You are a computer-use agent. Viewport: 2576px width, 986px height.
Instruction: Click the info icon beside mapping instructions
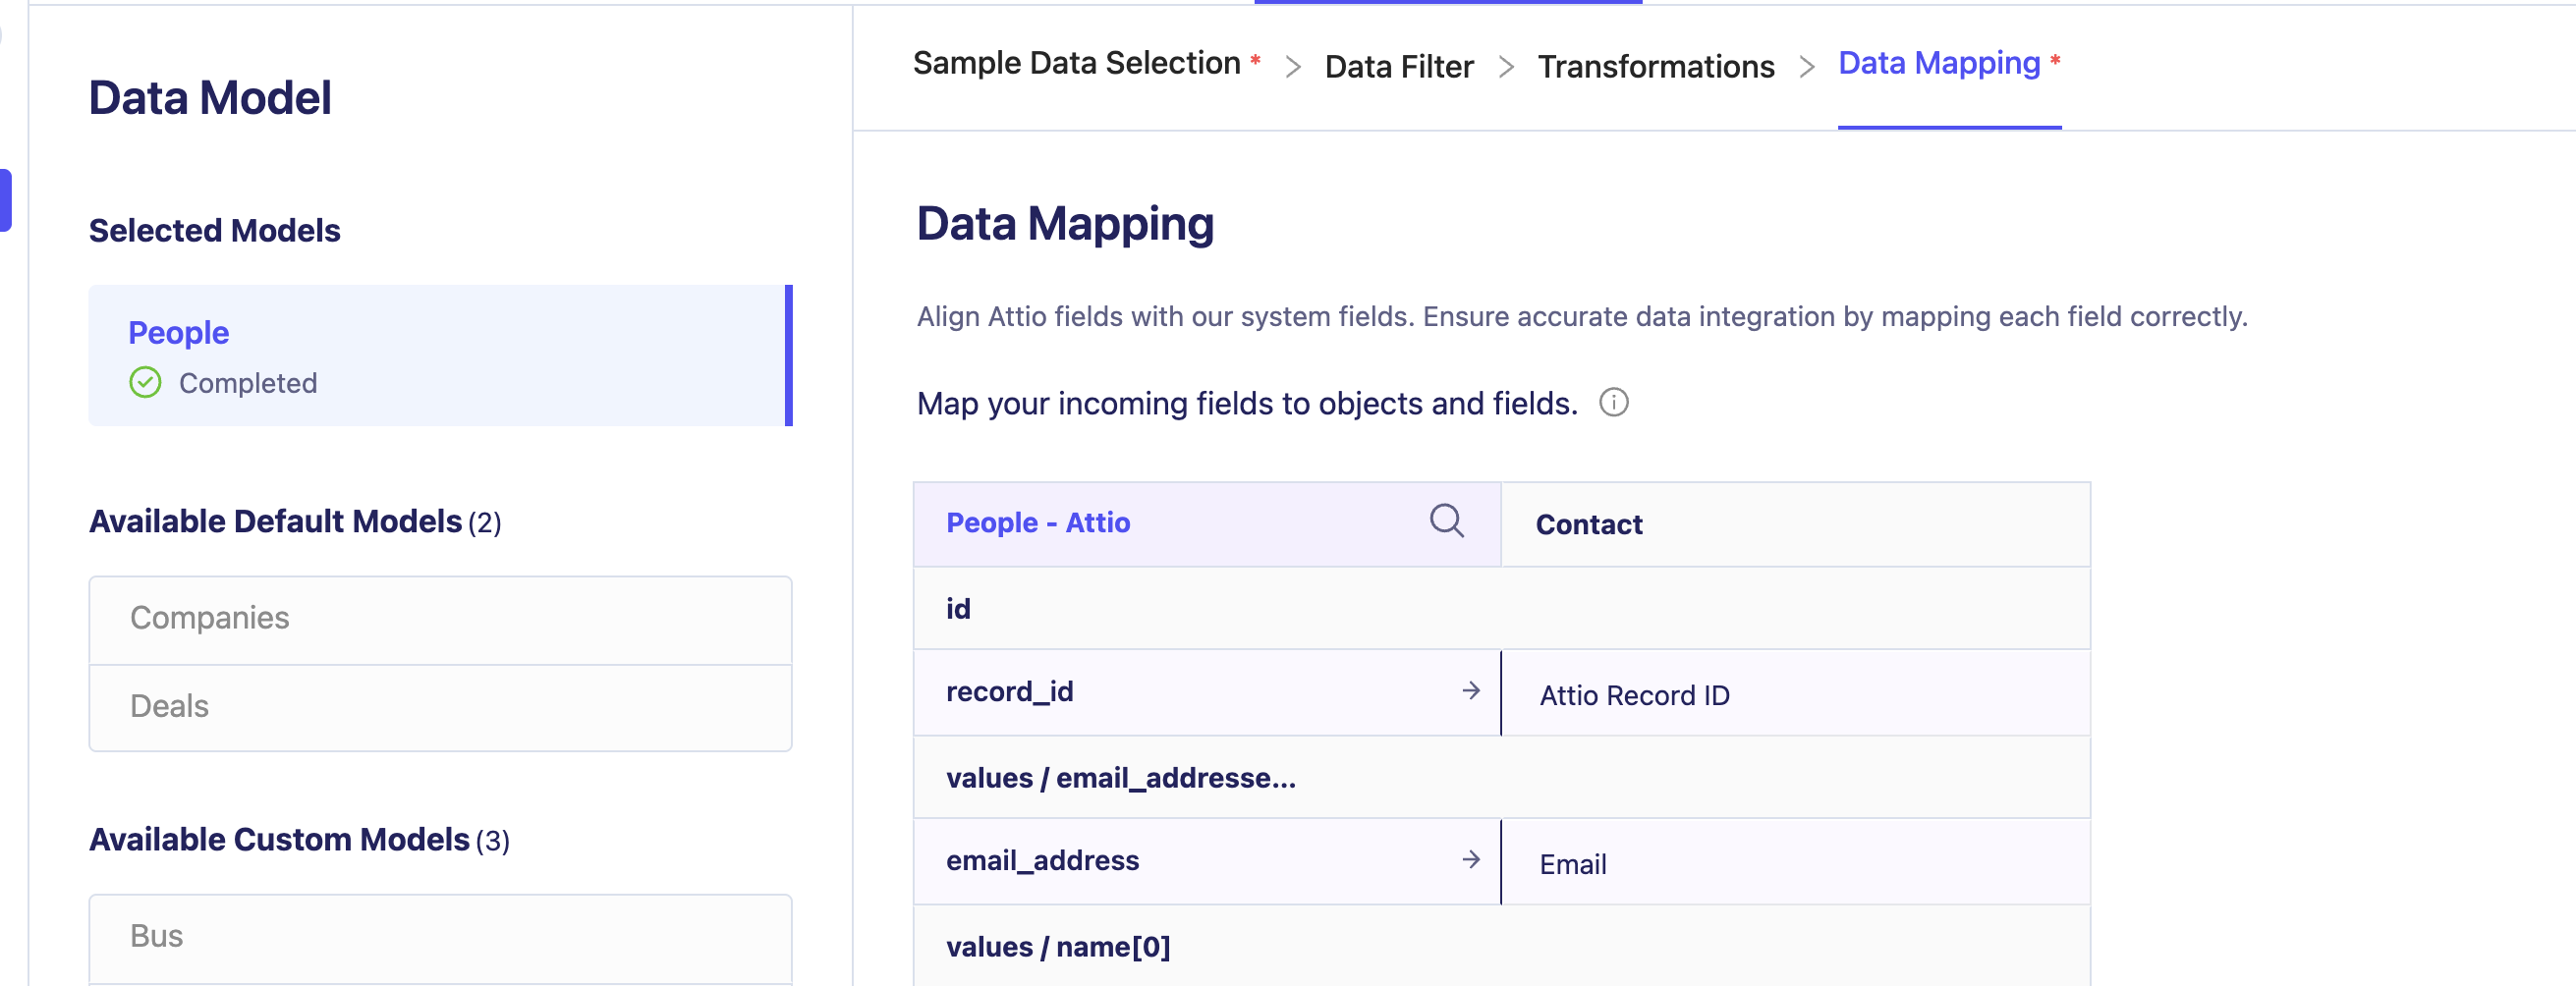click(x=1613, y=403)
